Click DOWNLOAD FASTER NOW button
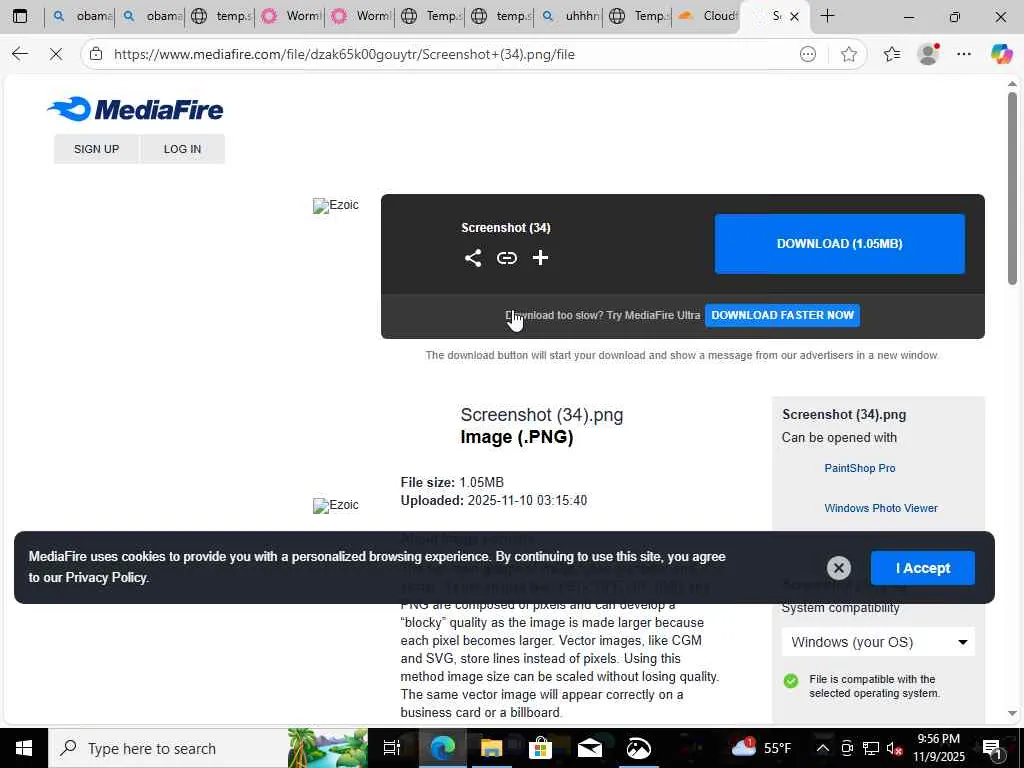The width and height of the screenshot is (1024, 768). [782, 315]
